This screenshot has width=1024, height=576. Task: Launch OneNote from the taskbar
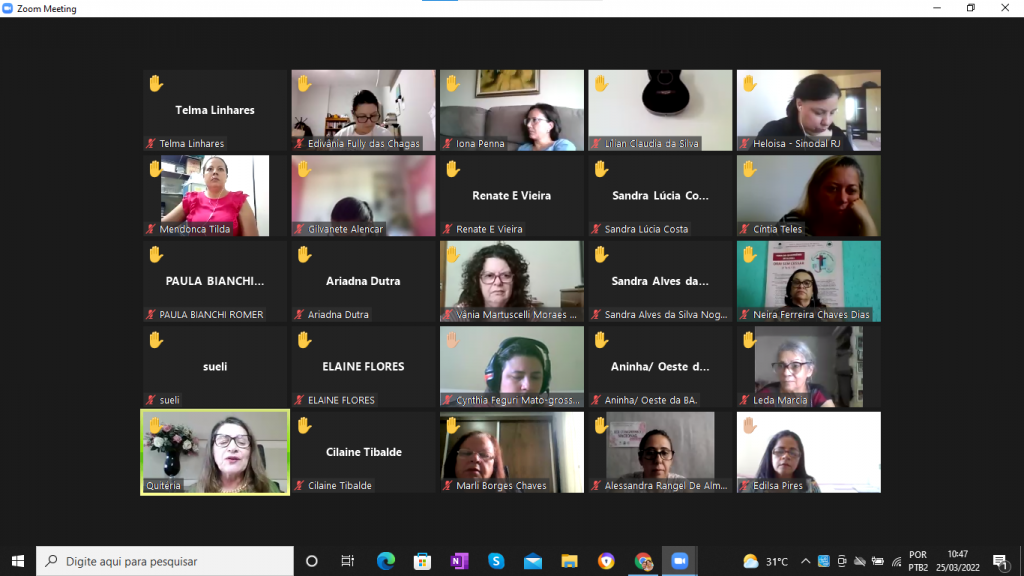[459, 561]
